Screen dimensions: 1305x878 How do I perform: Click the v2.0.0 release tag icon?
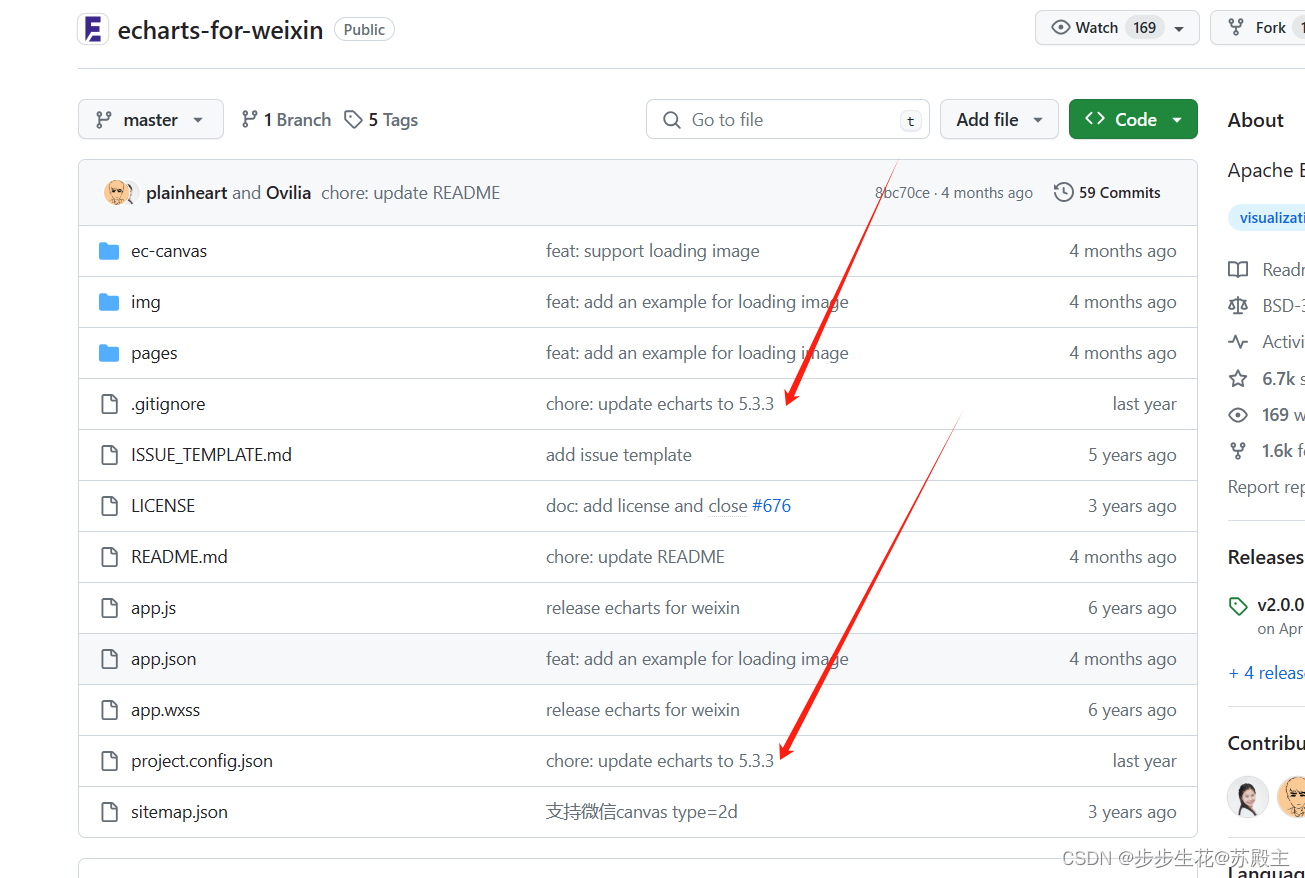point(1238,606)
